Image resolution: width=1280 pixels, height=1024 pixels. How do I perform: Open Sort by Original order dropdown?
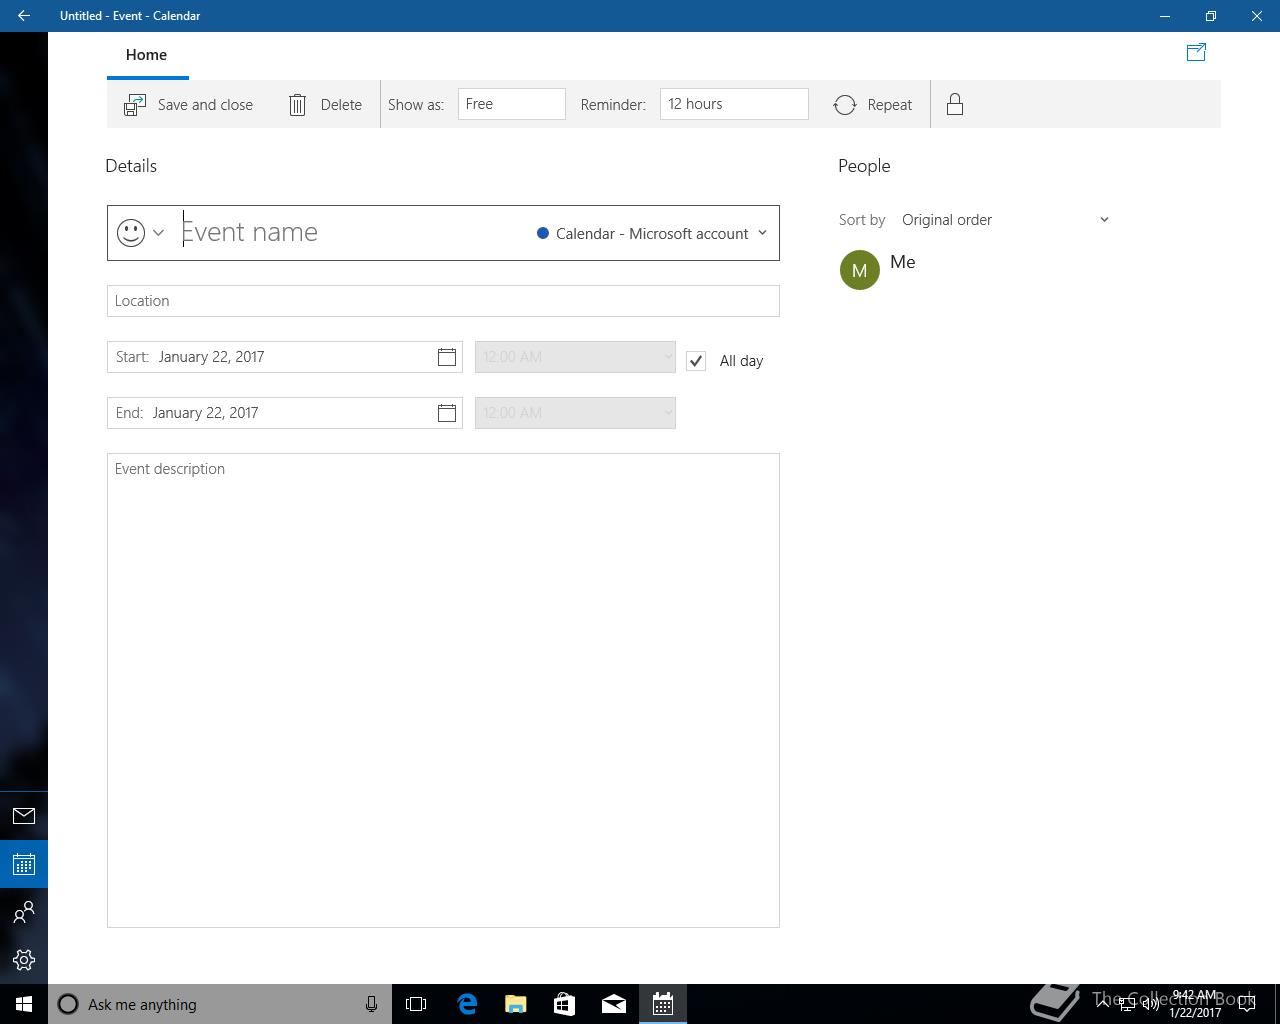point(1004,220)
